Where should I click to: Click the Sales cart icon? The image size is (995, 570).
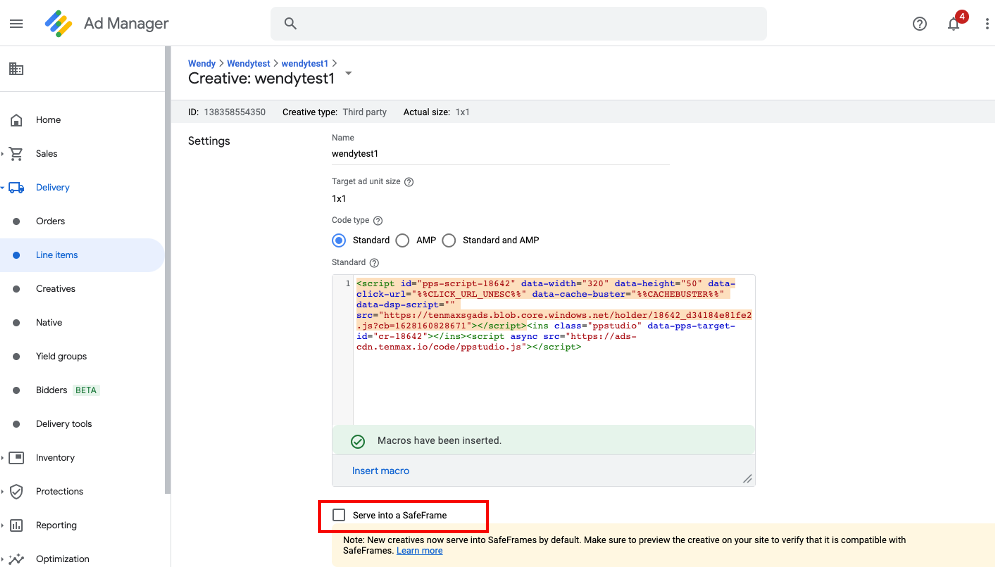[x=16, y=154]
